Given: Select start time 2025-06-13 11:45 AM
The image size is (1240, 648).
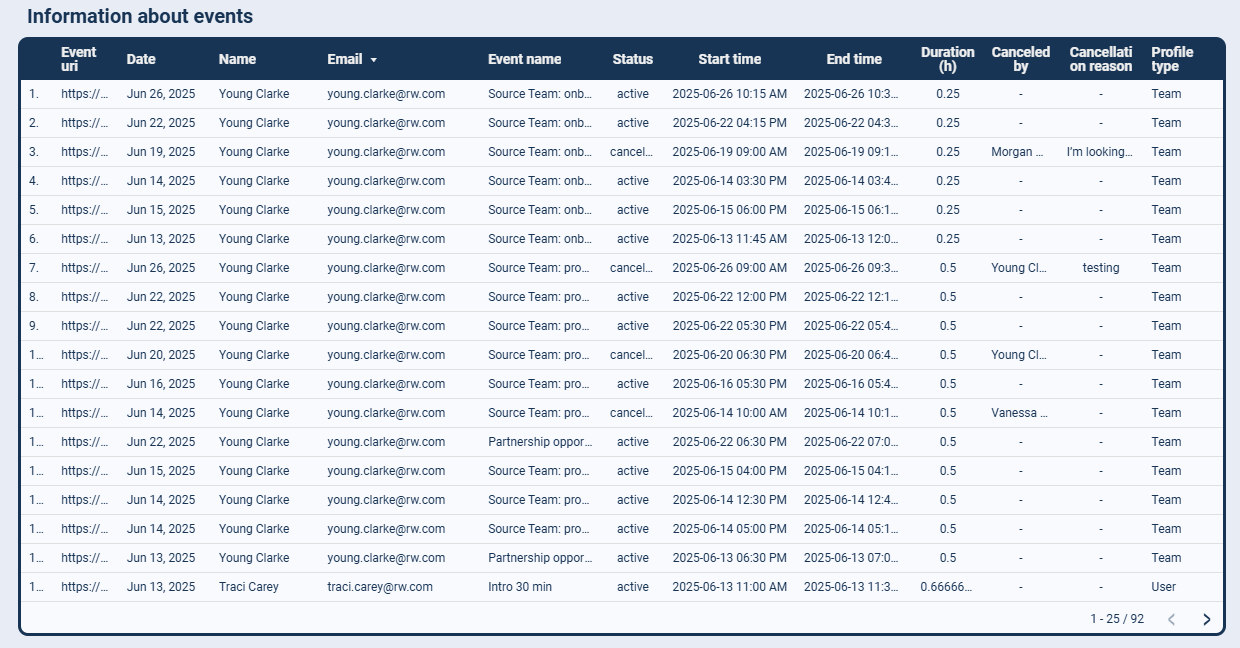Looking at the screenshot, I should point(729,239).
